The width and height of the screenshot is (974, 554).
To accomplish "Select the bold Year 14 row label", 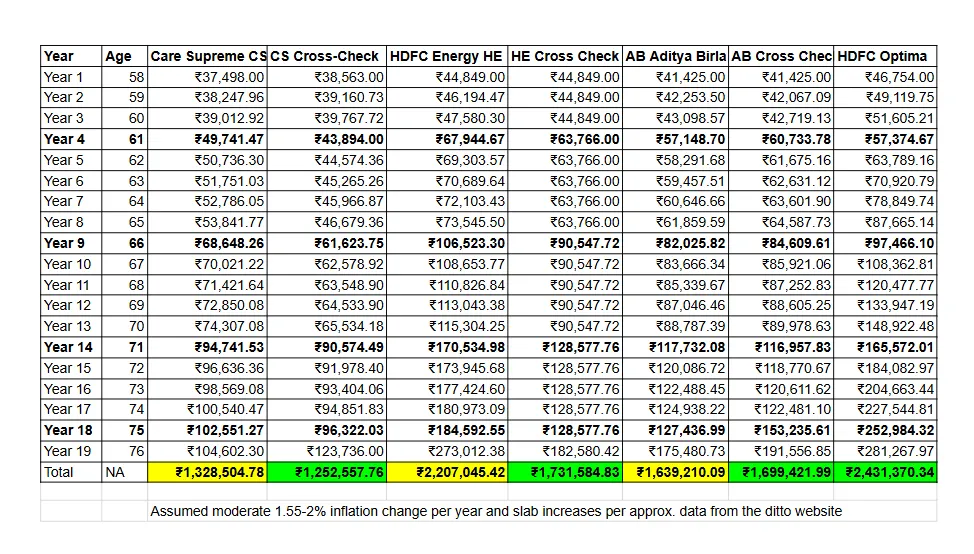I will [x=71, y=347].
